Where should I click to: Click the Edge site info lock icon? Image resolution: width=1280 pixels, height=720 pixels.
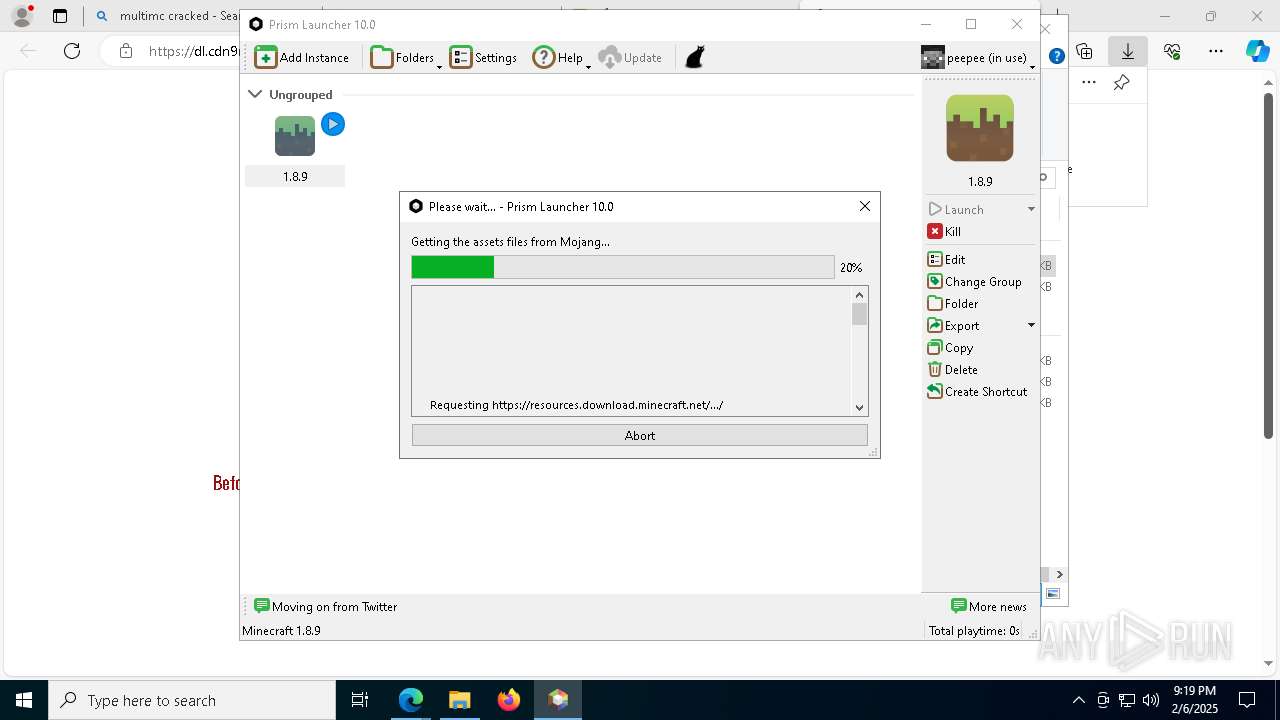tap(125, 51)
